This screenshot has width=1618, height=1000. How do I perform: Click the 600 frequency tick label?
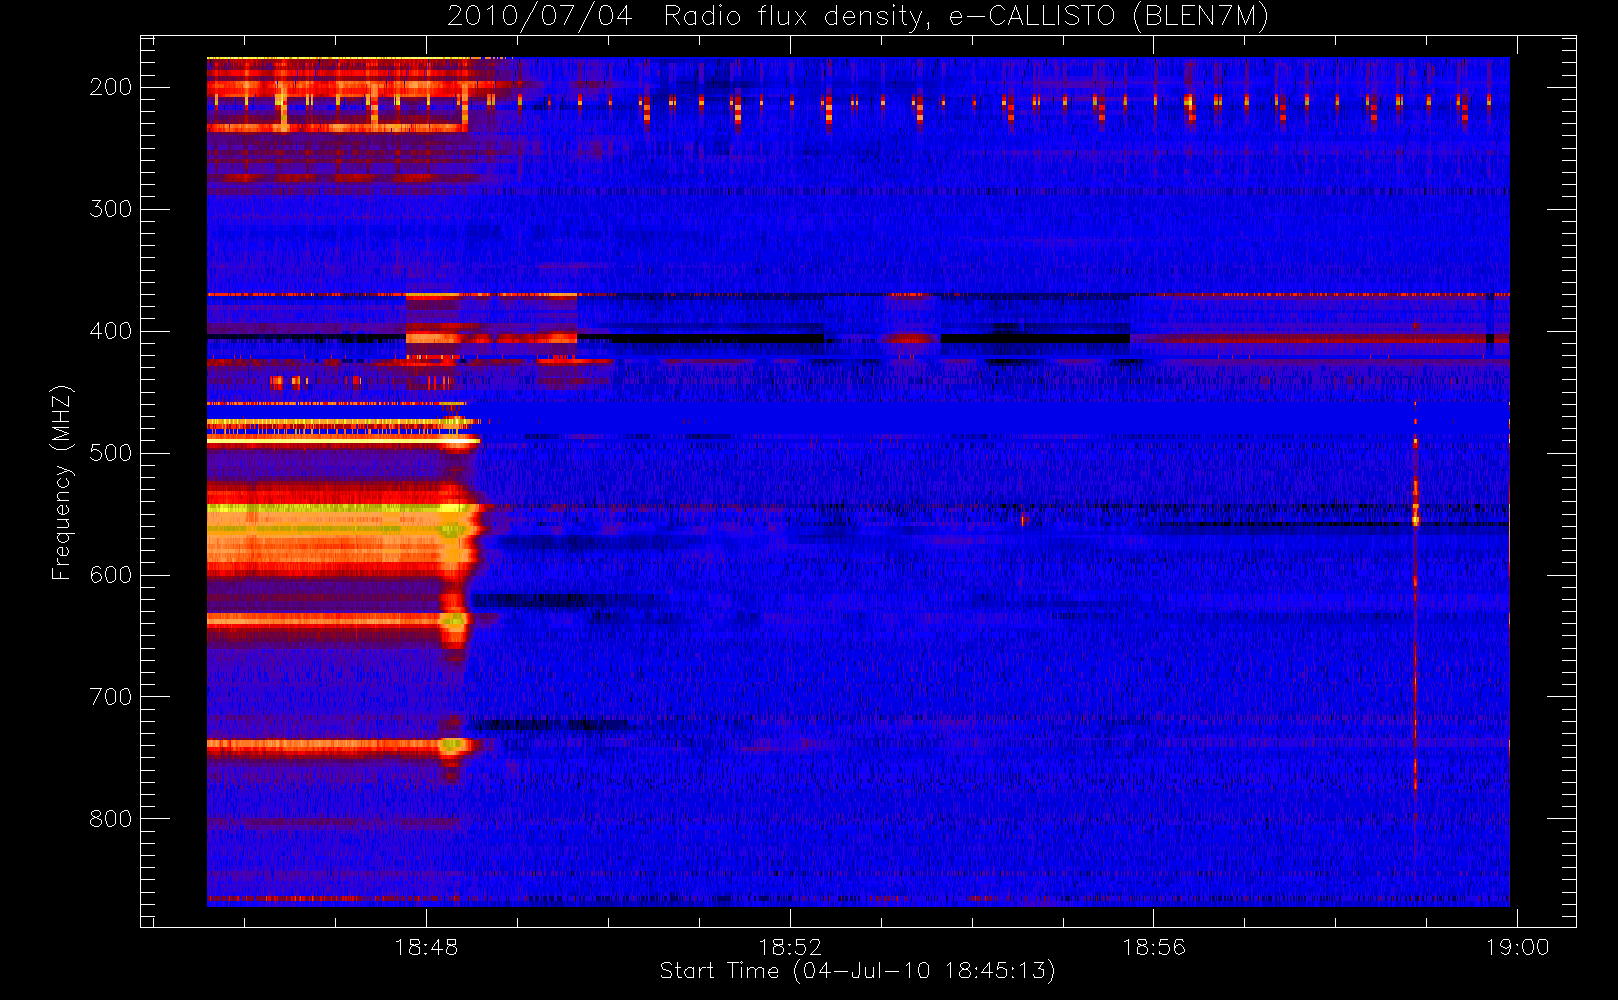click(x=111, y=575)
